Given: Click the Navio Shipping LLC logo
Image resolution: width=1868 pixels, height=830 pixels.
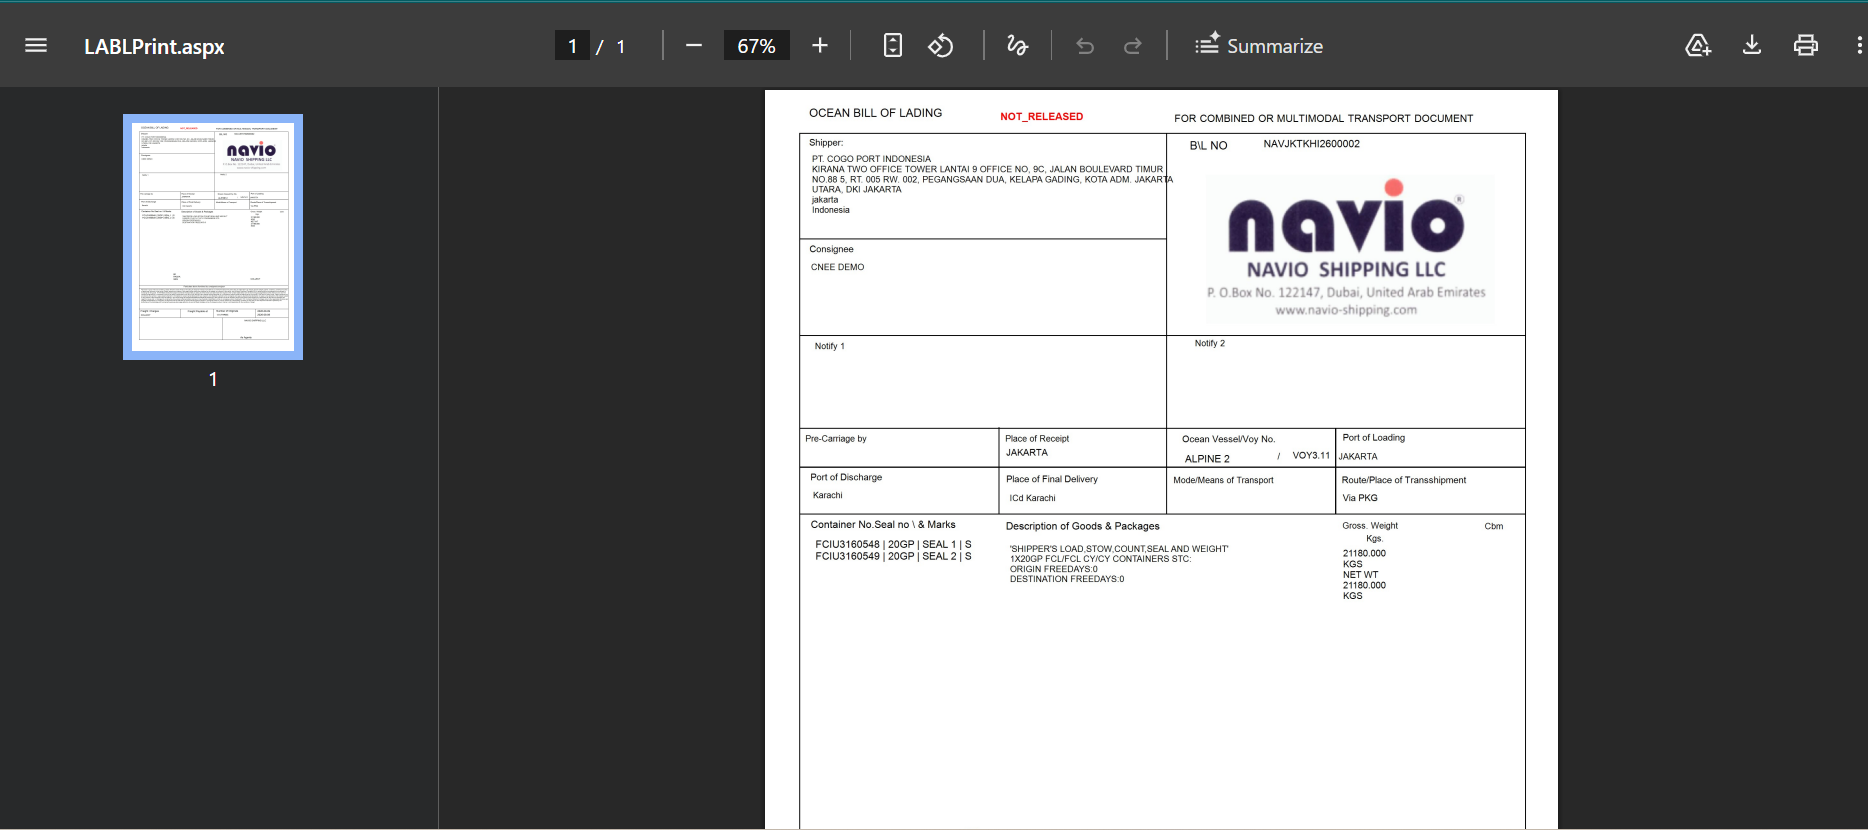Looking at the screenshot, I should click(1346, 248).
